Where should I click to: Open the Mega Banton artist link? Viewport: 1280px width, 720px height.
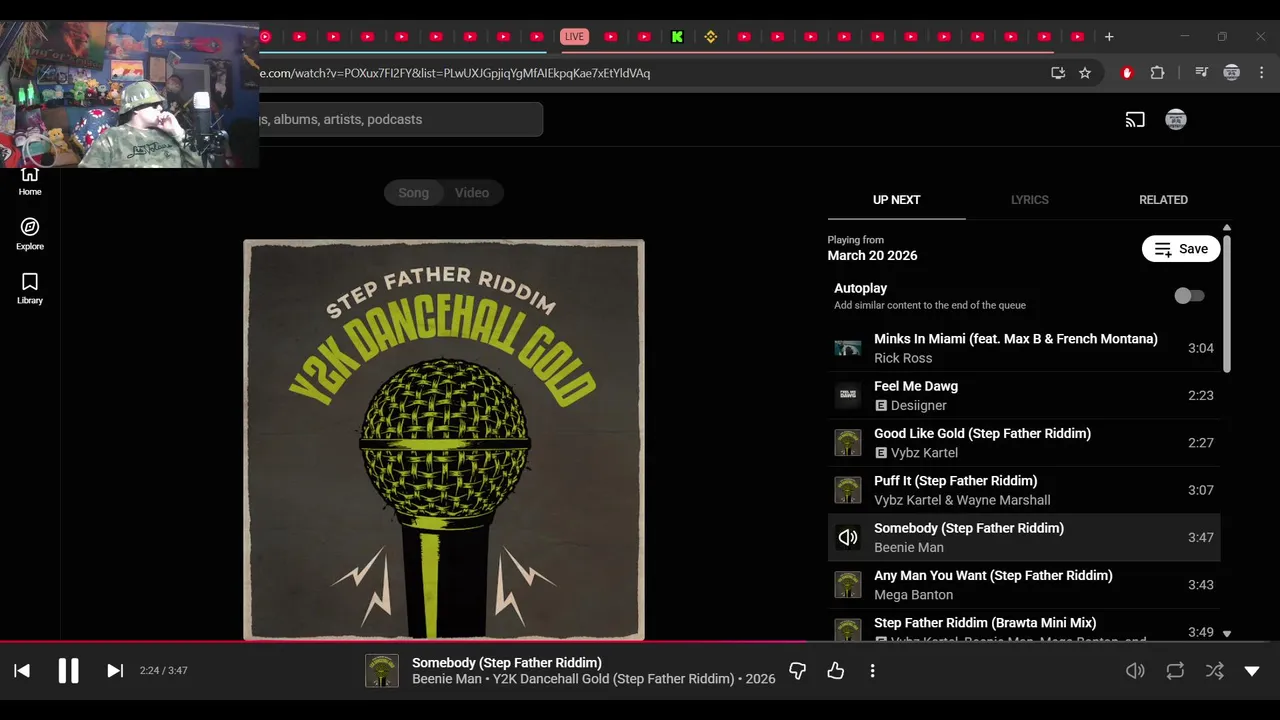[x=913, y=595]
